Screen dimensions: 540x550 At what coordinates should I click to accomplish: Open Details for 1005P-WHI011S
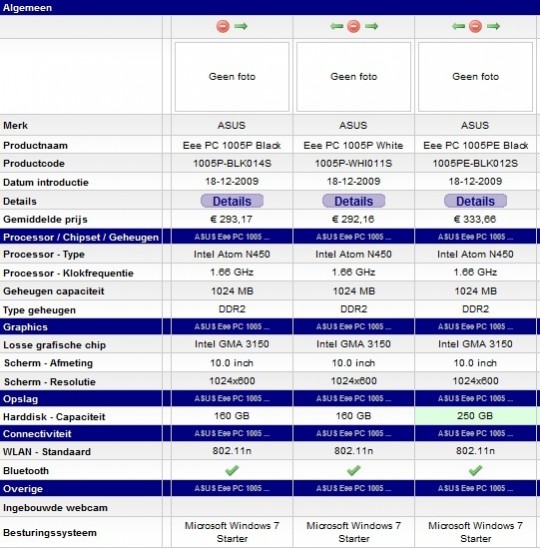point(354,201)
